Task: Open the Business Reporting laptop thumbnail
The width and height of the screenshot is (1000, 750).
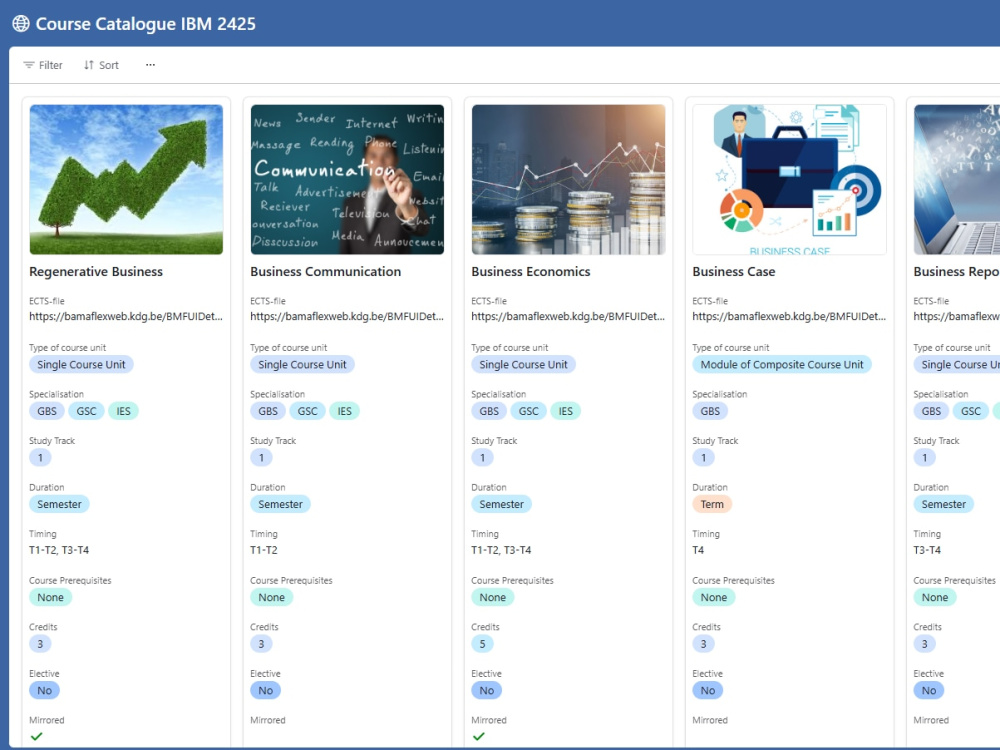Action: [957, 180]
